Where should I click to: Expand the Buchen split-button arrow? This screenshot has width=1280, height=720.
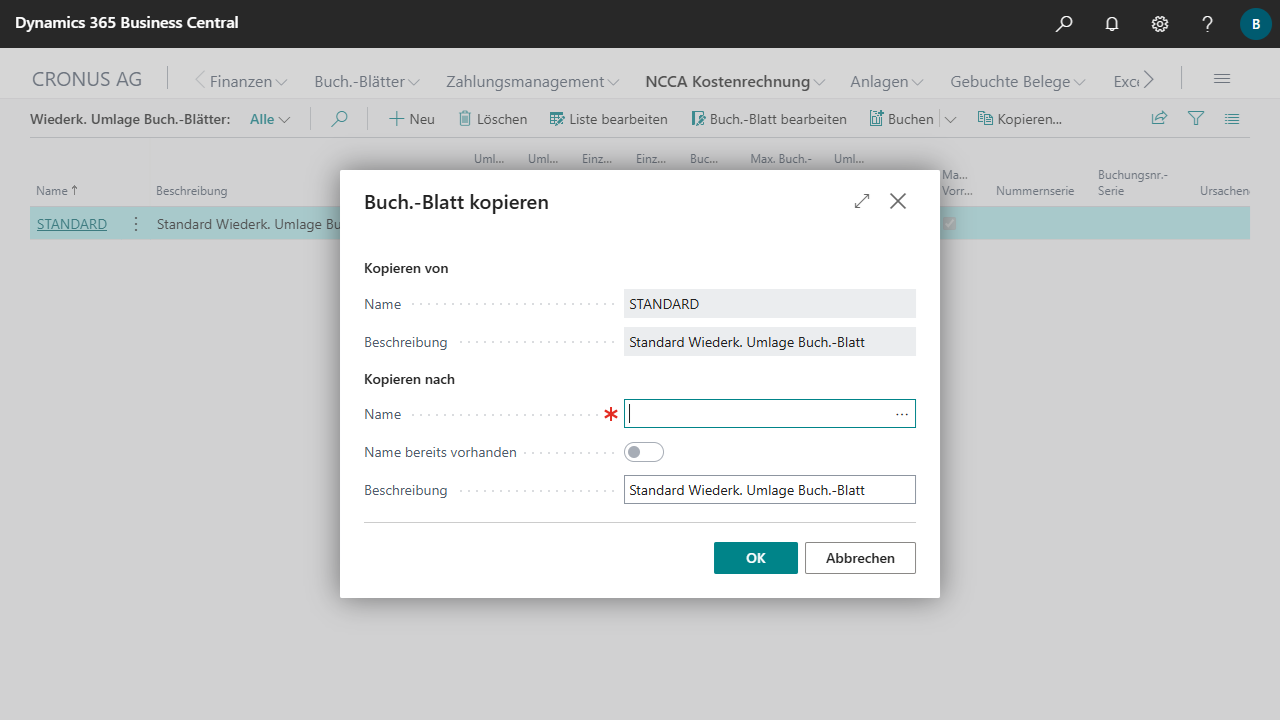click(950, 119)
